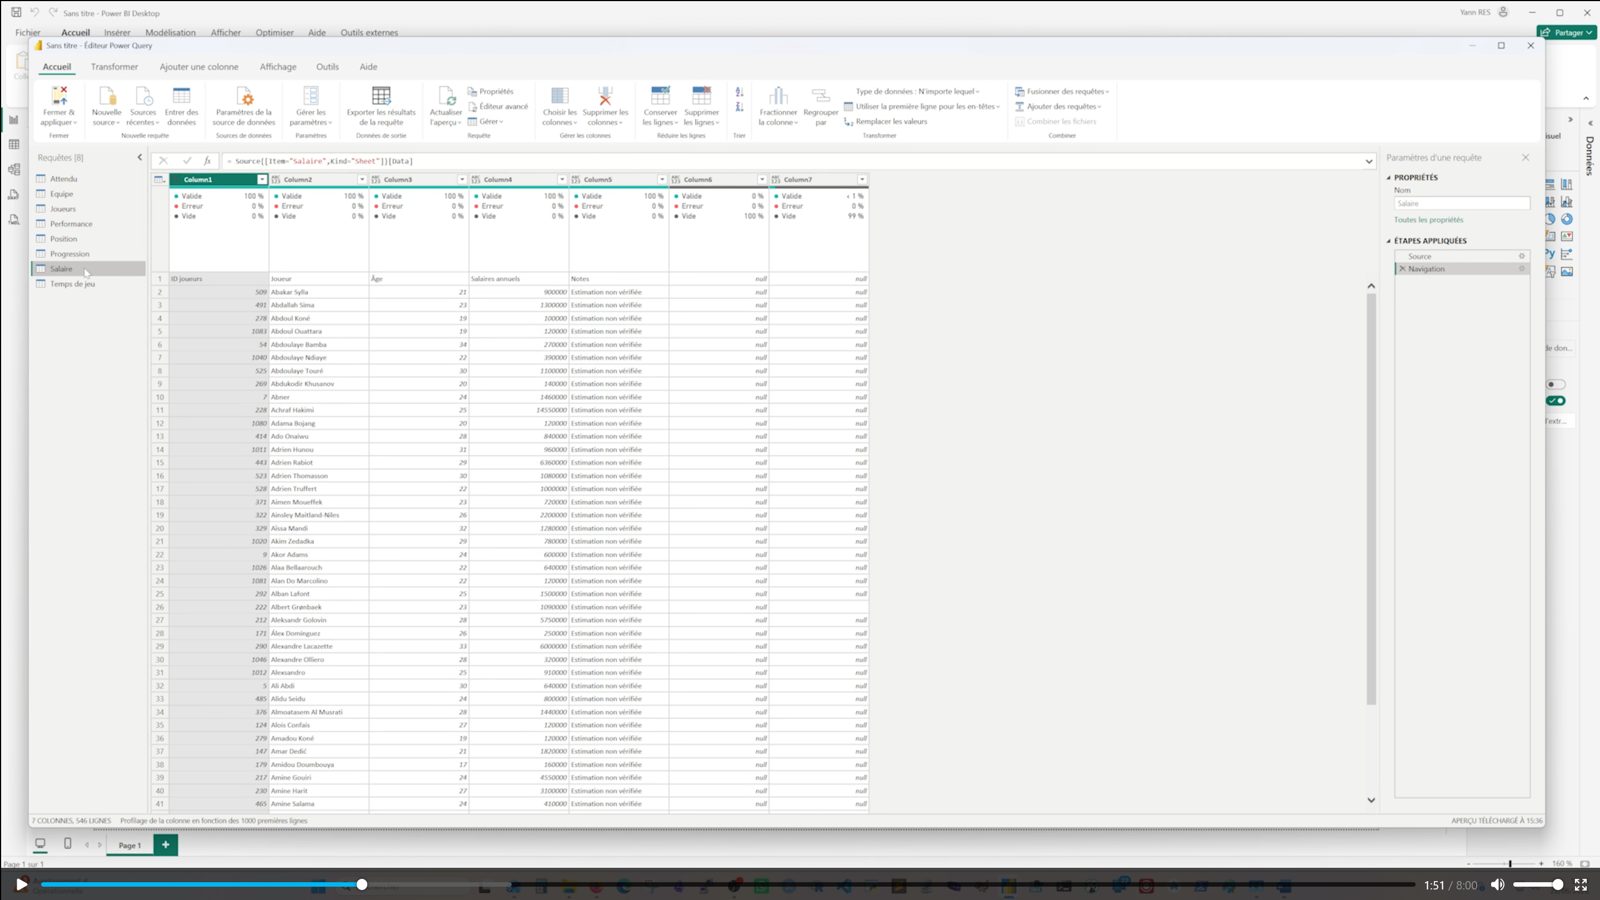Viewport: 1600px width, 900px height.
Task: Click Choisir les colonnes icon
Action: pos(560,96)
